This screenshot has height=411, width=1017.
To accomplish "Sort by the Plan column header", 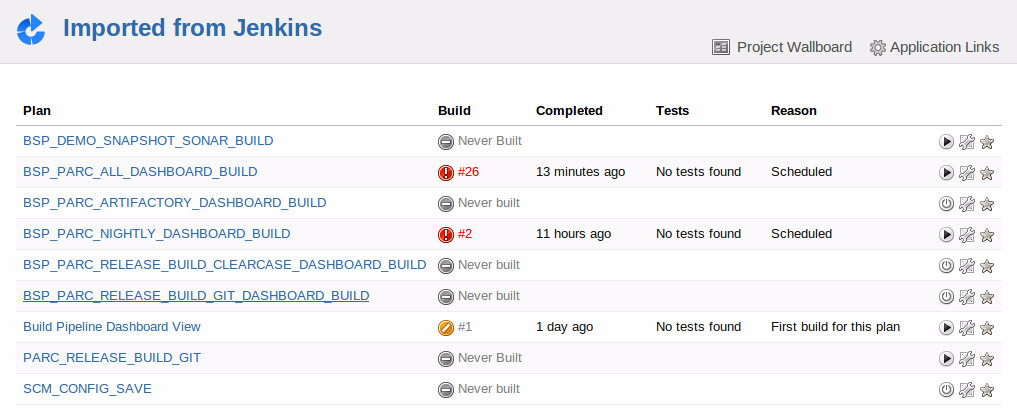I will pos(37,111).
